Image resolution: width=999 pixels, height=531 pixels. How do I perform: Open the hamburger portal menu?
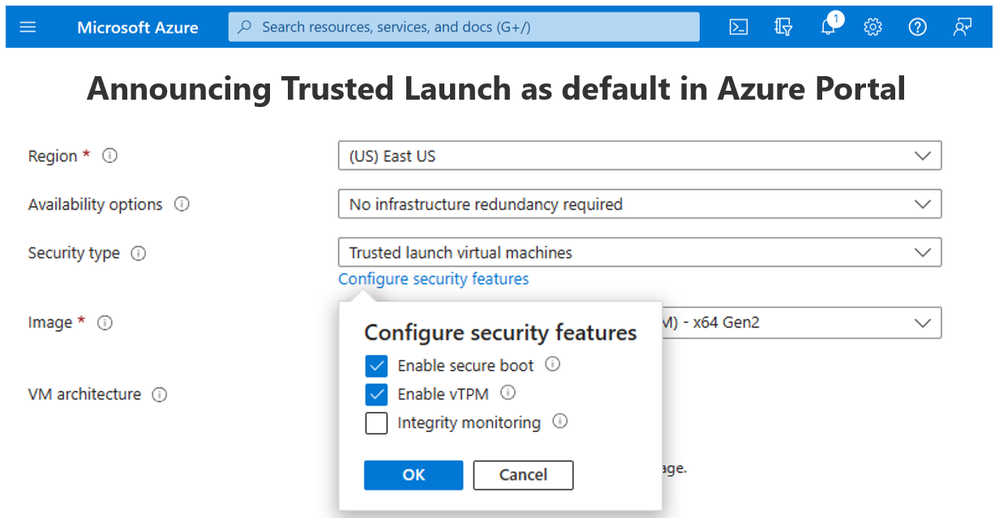click(x=28, y=27)
